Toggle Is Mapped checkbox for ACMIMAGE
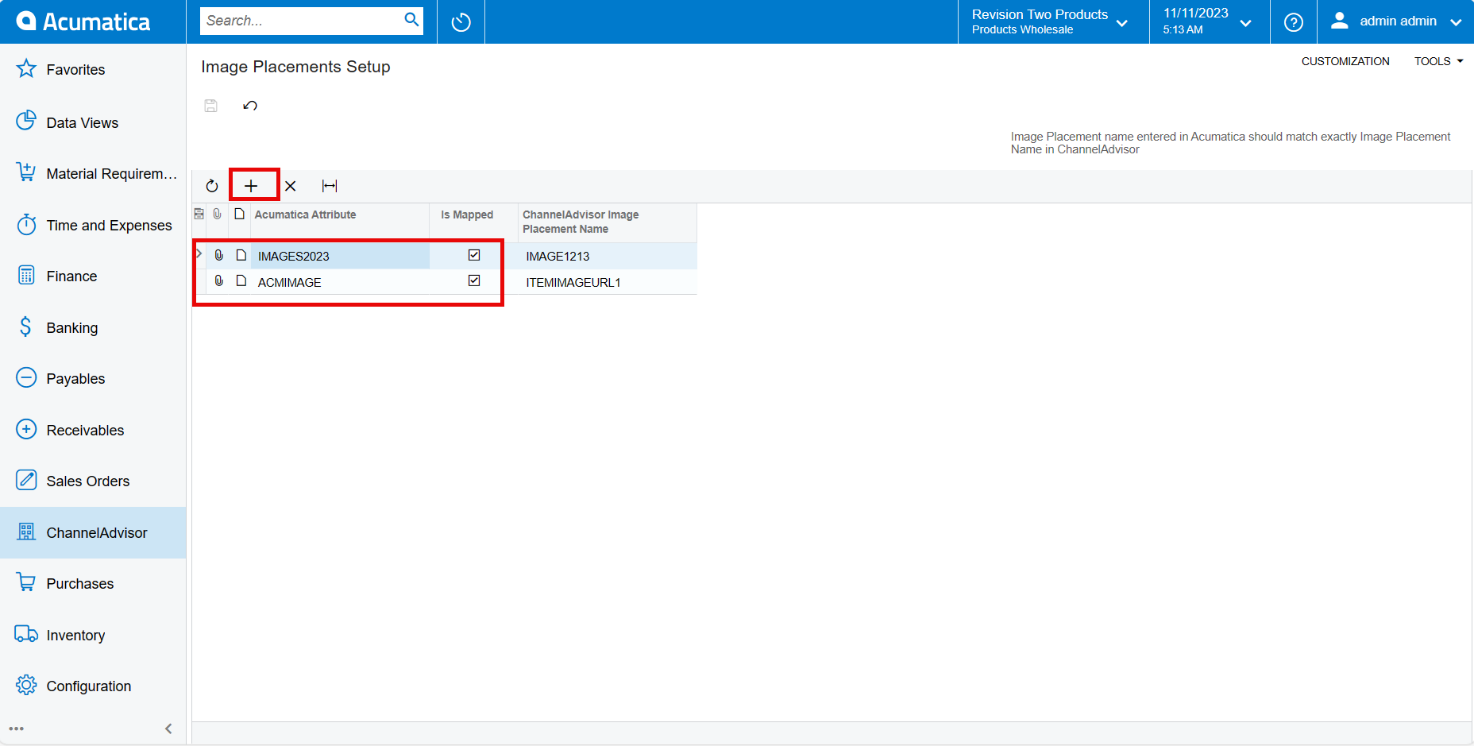 point(474,281)
